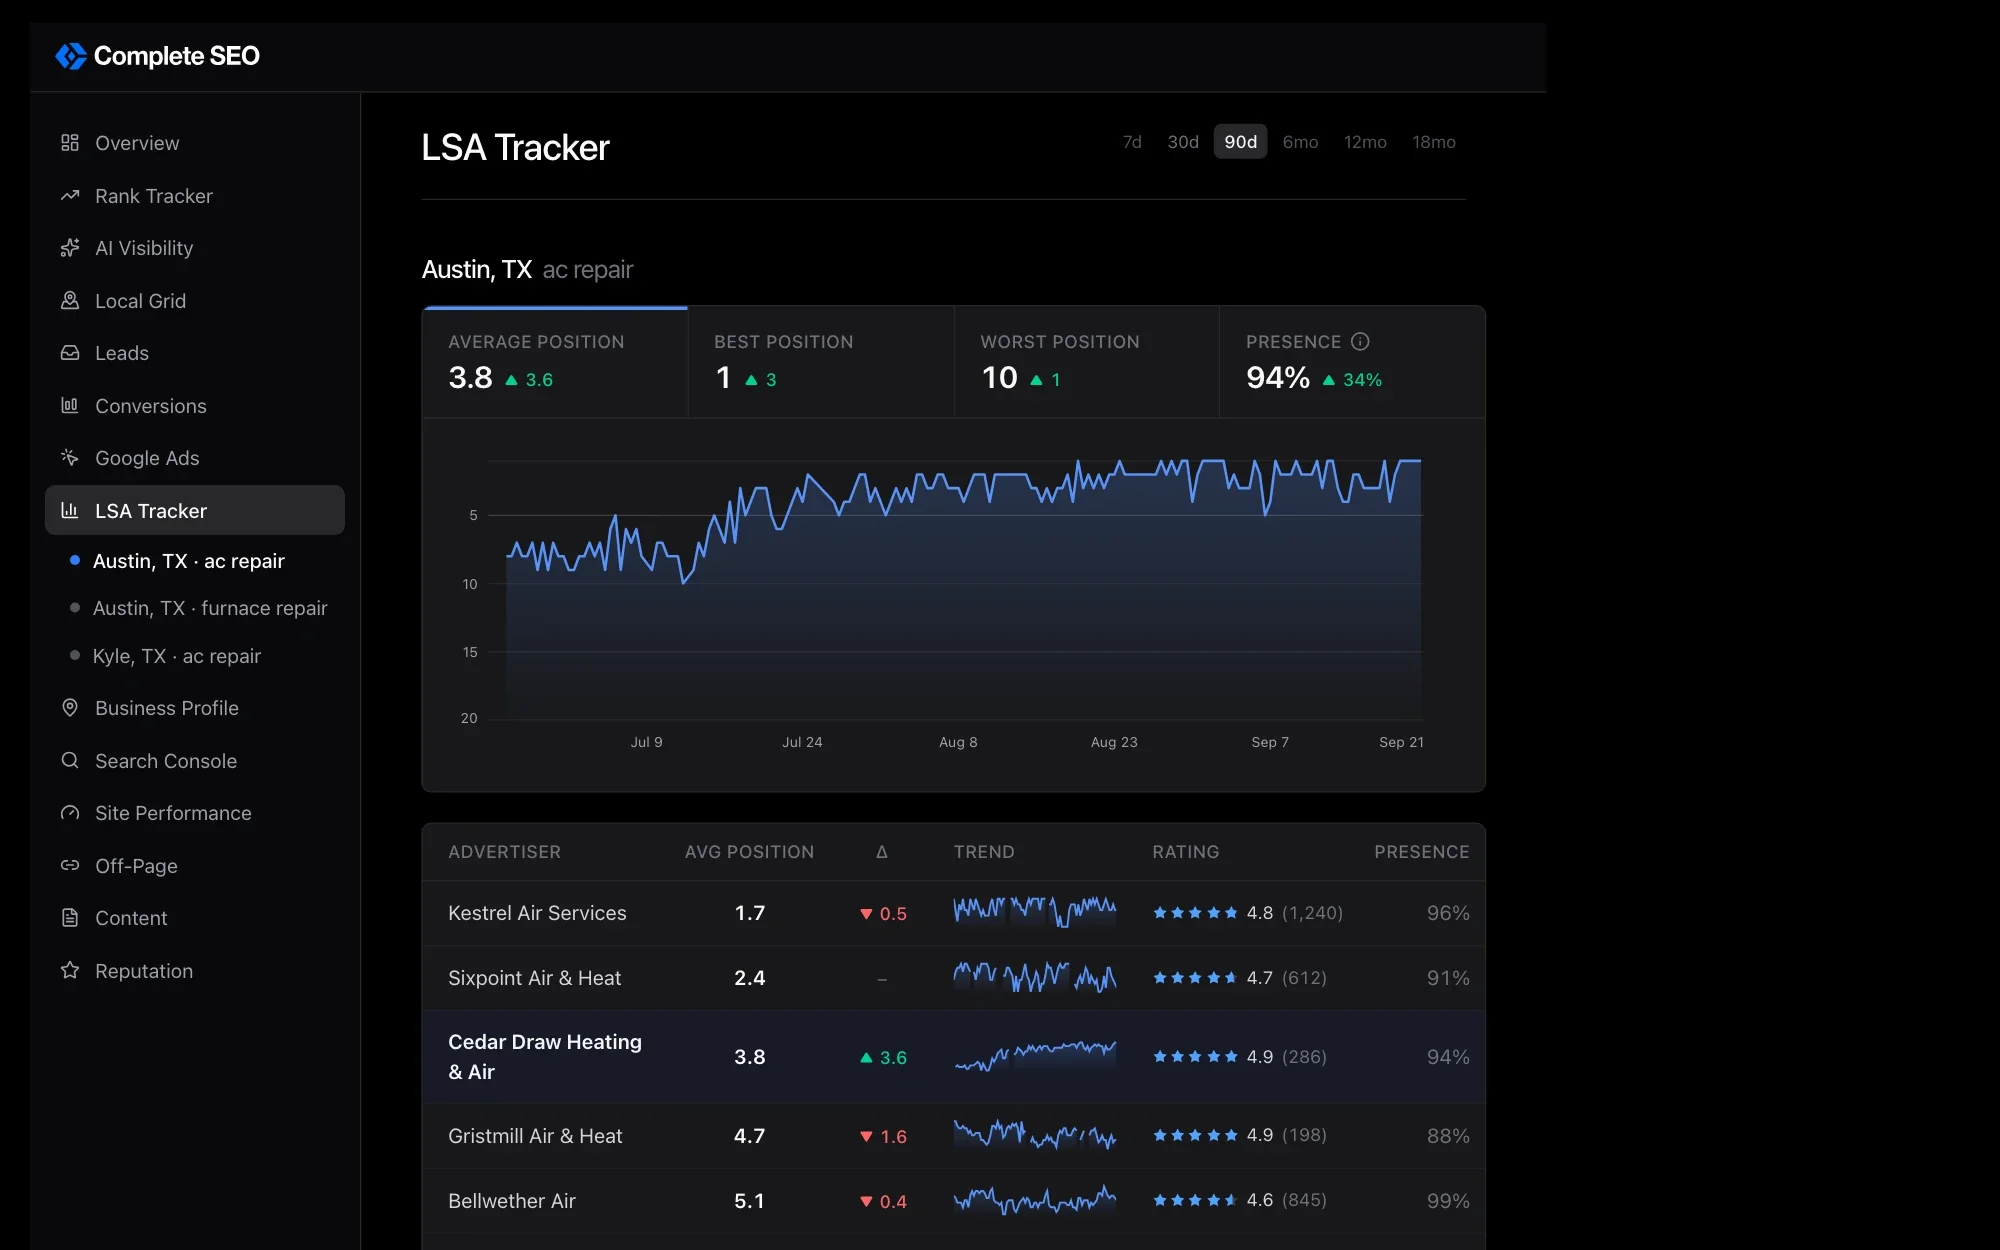Open Overview via its grid icon
This screenshot has height=1250, width=2000.
point(70,143)
